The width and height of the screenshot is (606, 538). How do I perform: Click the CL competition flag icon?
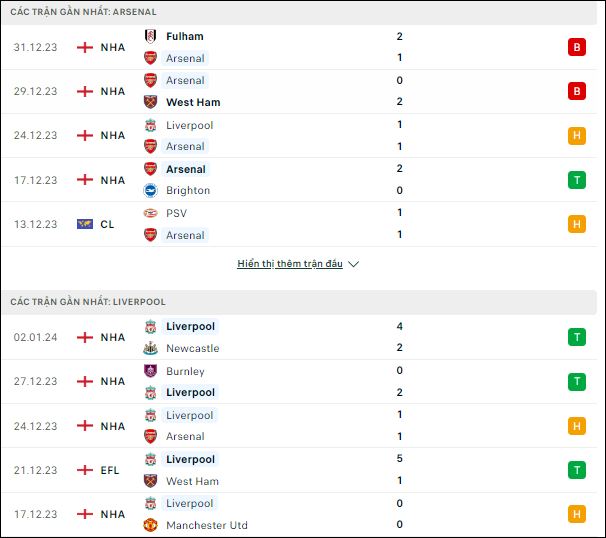pyautogui.click(x=85, y=224)
